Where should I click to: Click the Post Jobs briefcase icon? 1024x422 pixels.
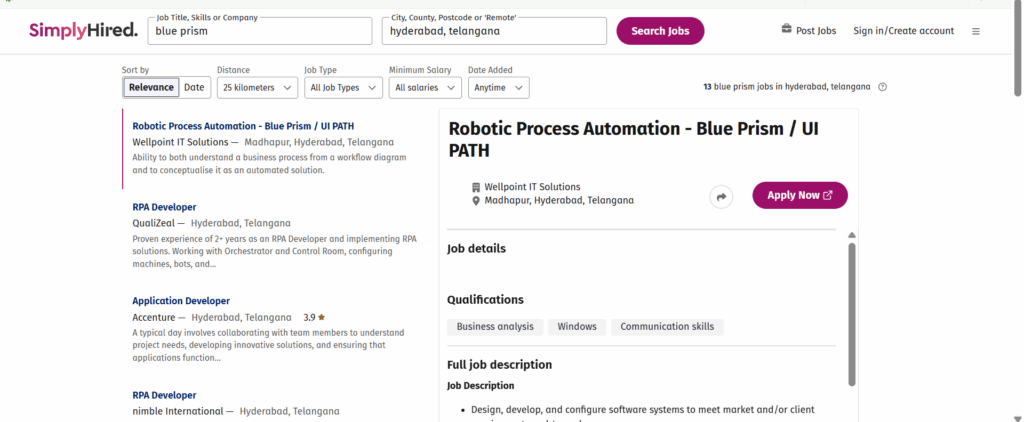[786, 30]
